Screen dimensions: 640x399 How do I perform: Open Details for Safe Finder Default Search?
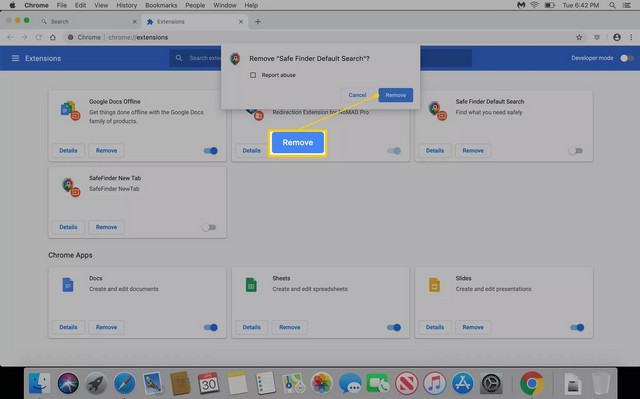[x=435, y=151]
